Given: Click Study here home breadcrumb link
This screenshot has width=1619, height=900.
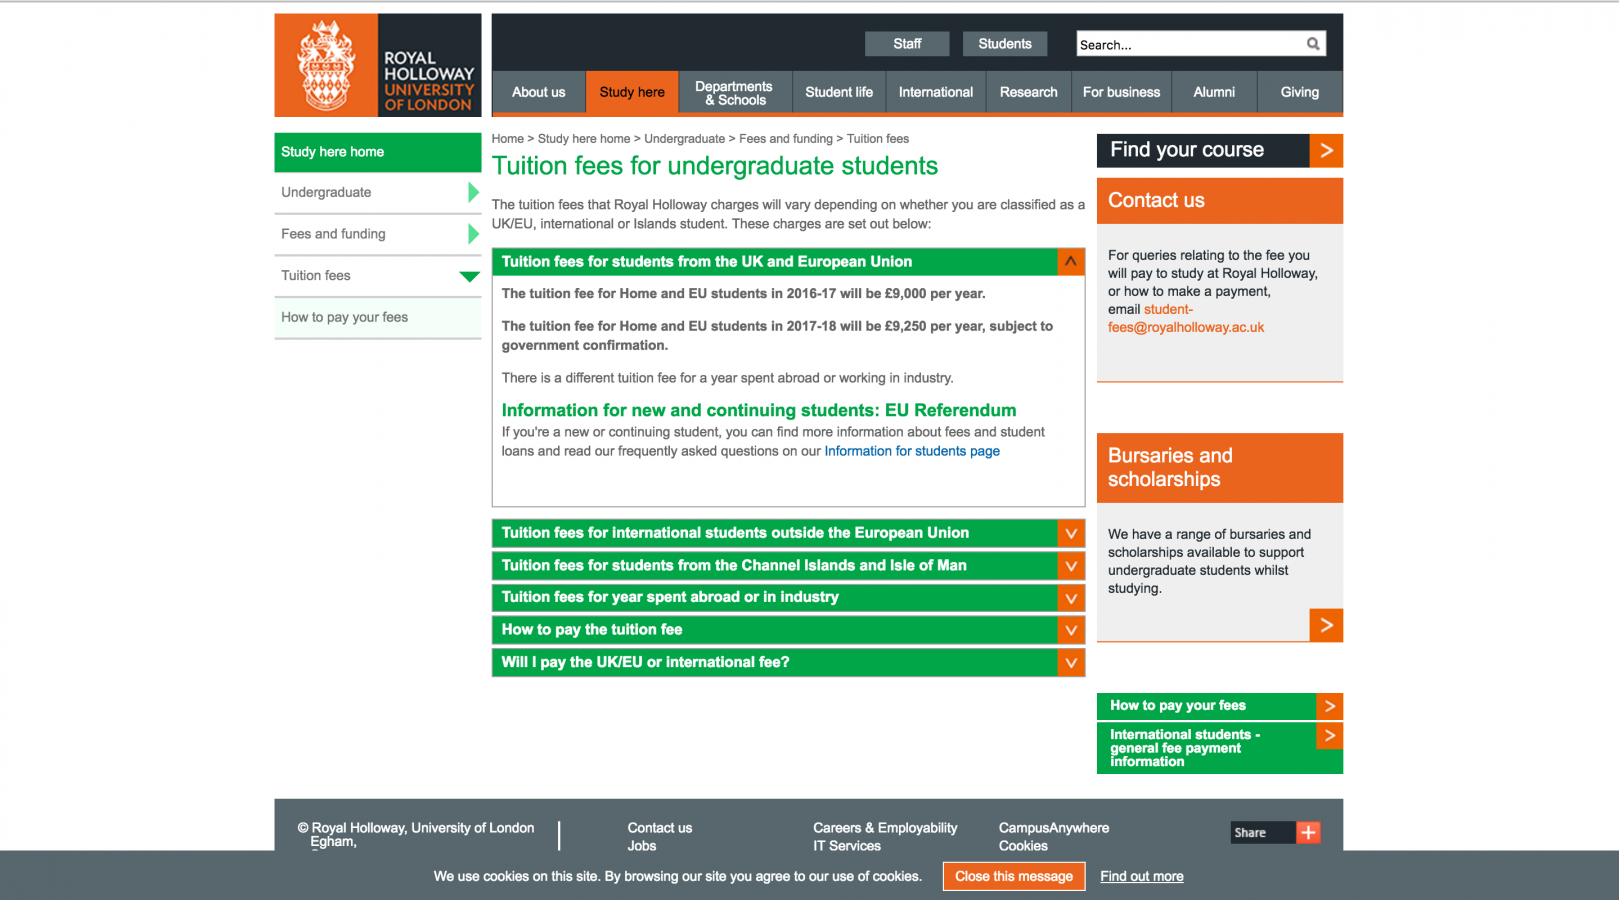Looking at the screenshot, I should click(584, 139).
